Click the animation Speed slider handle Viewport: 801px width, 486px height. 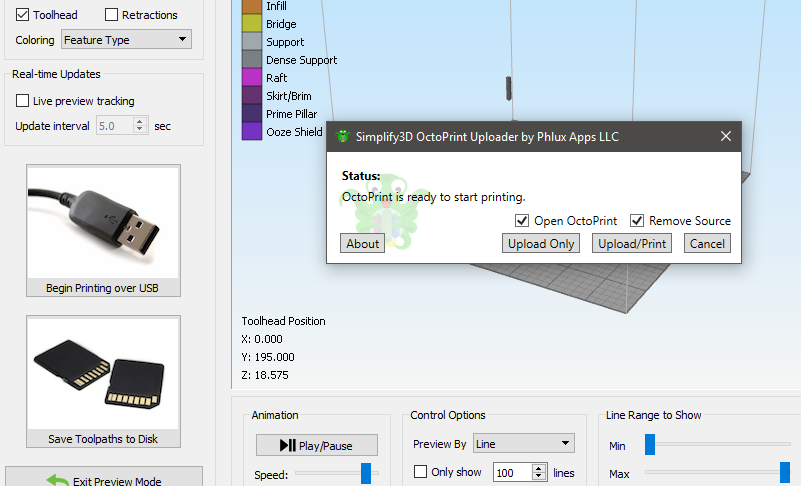366,473
